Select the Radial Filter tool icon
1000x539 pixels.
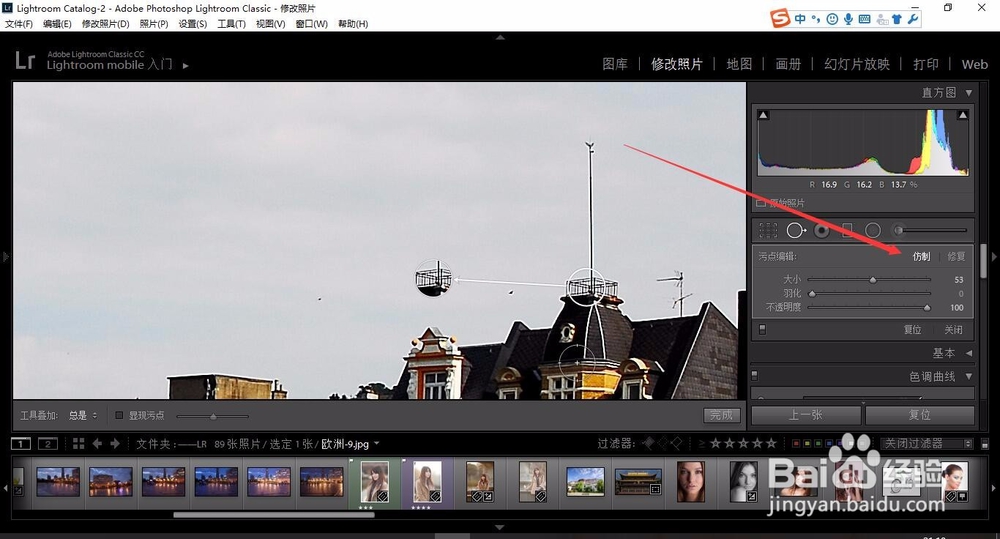[872, 230]
